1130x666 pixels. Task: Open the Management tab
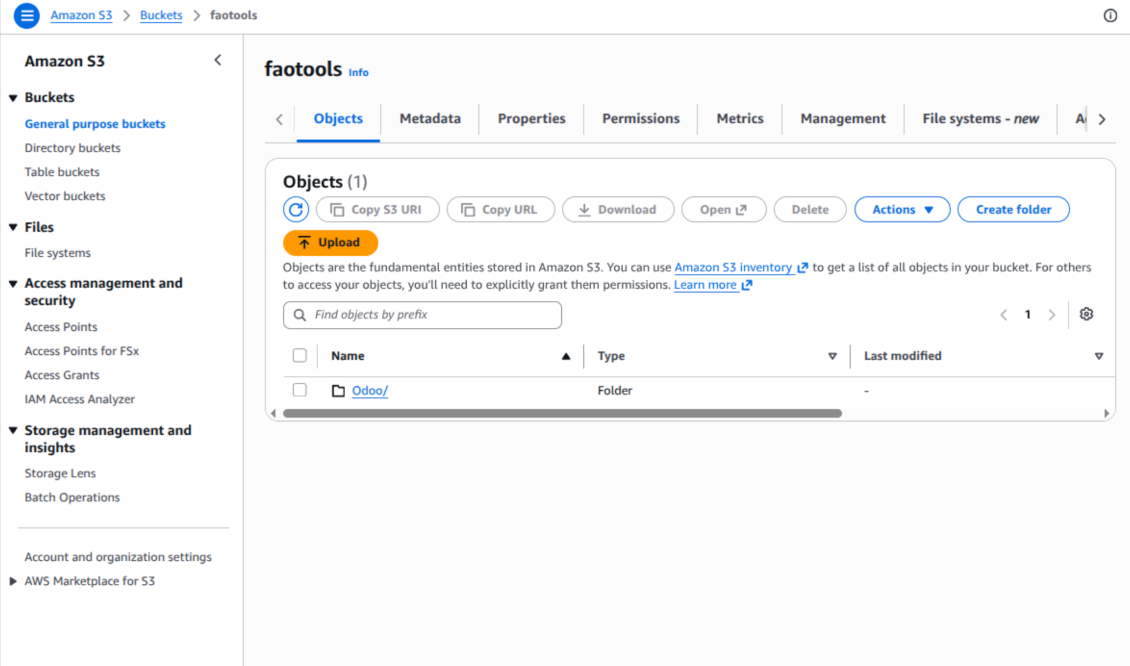click(843, 119)
